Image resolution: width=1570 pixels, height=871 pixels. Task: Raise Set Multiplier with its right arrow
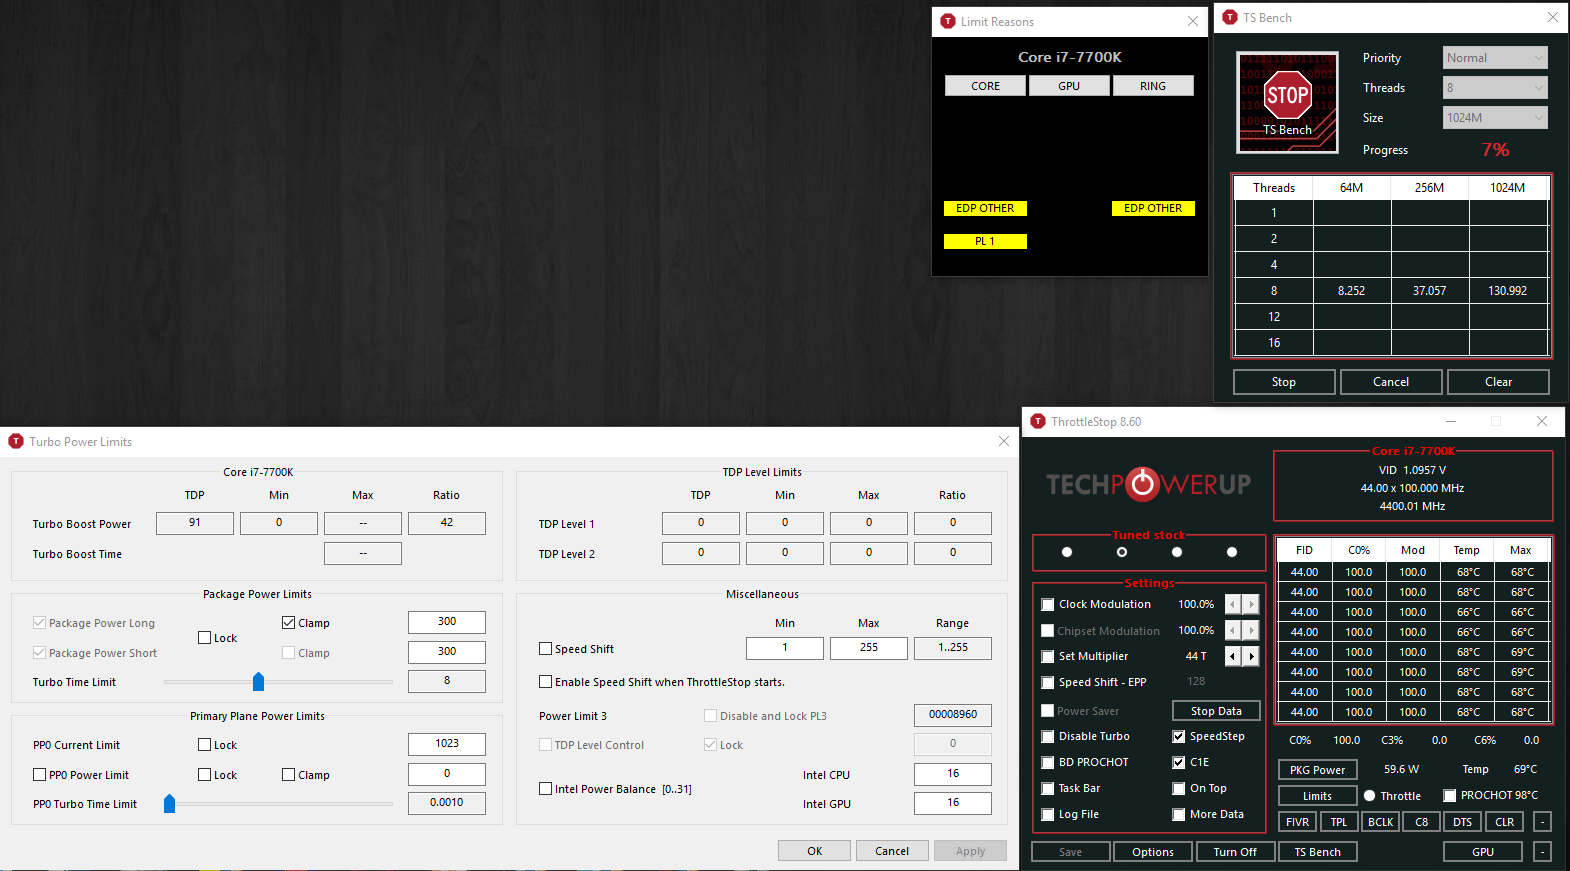click(1251, 656)
